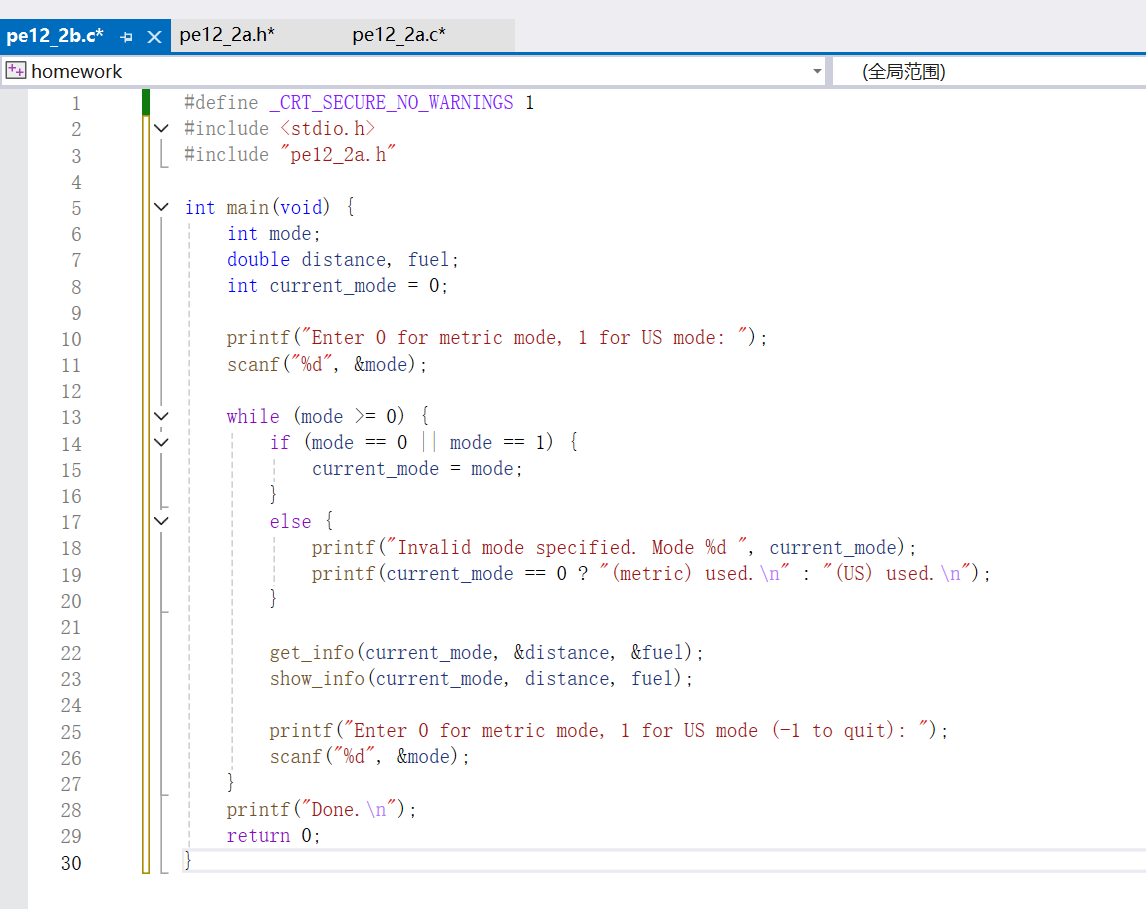The height and width of the screenshot is (909, 1146).
Task: Collapse the else block at line 17
Action: (162, 522)
